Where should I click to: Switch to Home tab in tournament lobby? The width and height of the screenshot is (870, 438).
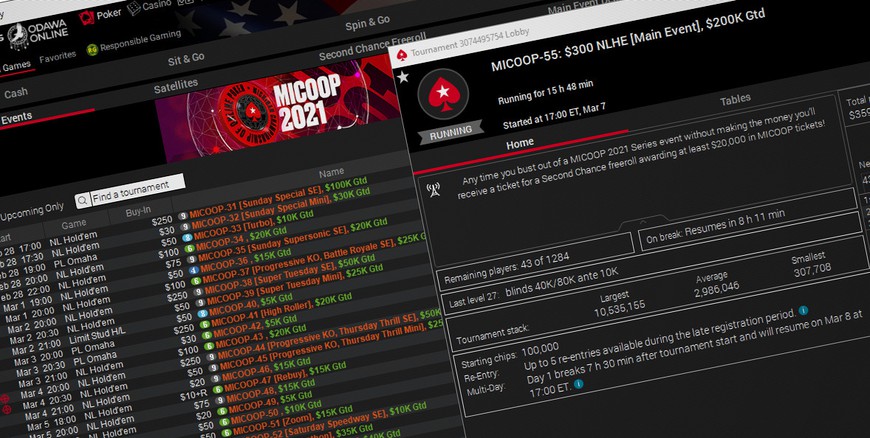click(x=520, y=144)
